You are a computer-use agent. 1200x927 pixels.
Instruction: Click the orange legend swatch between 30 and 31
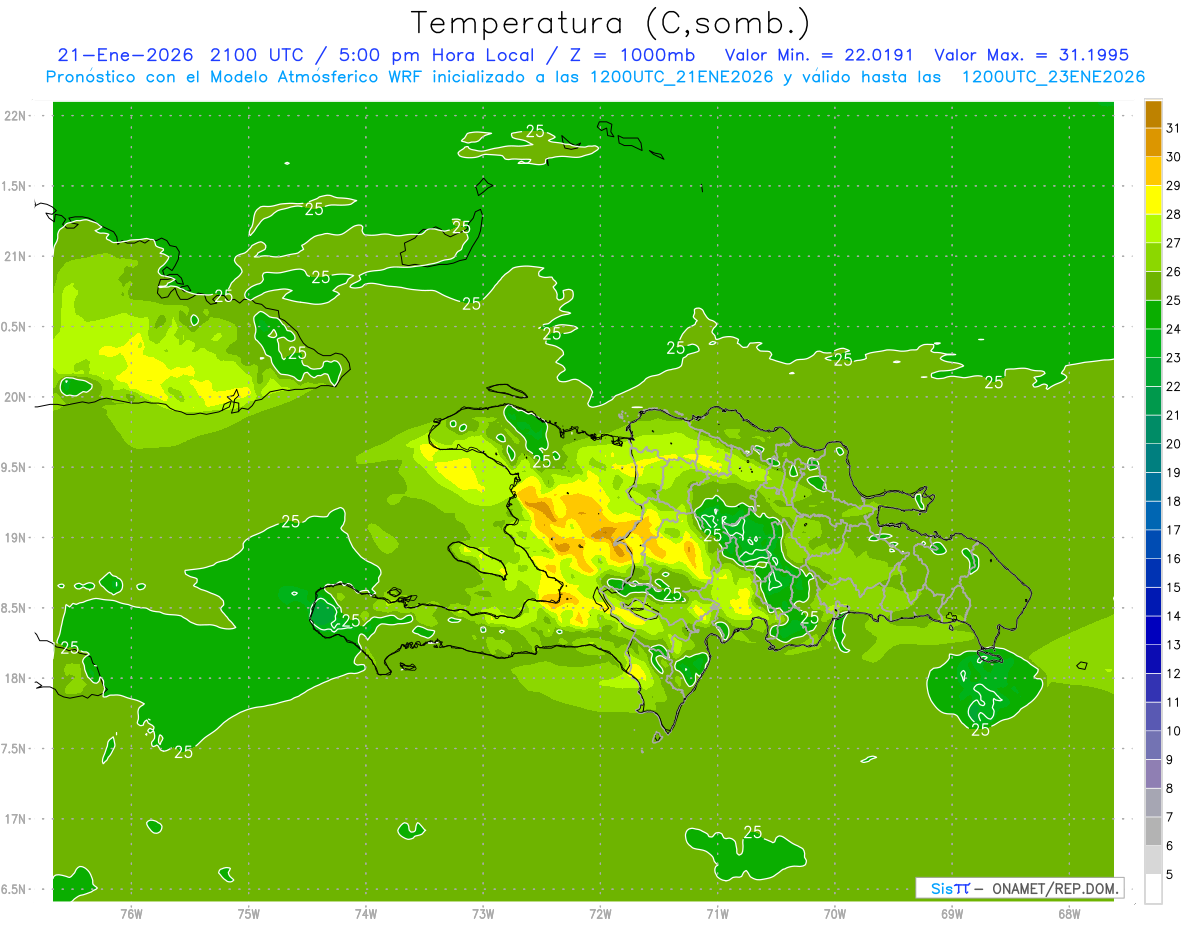point(1153,142)
